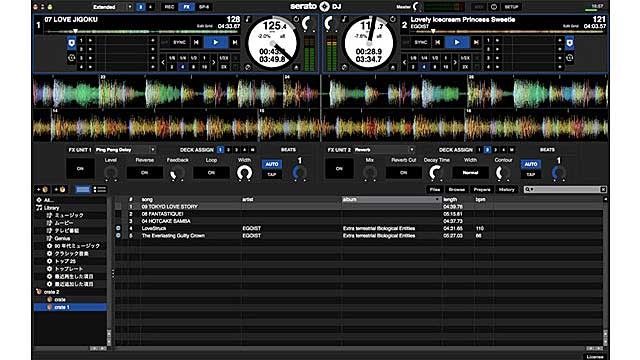Toggle key lock note icon on deck 1
640x360 pixels.
click(x=247, y=19)
